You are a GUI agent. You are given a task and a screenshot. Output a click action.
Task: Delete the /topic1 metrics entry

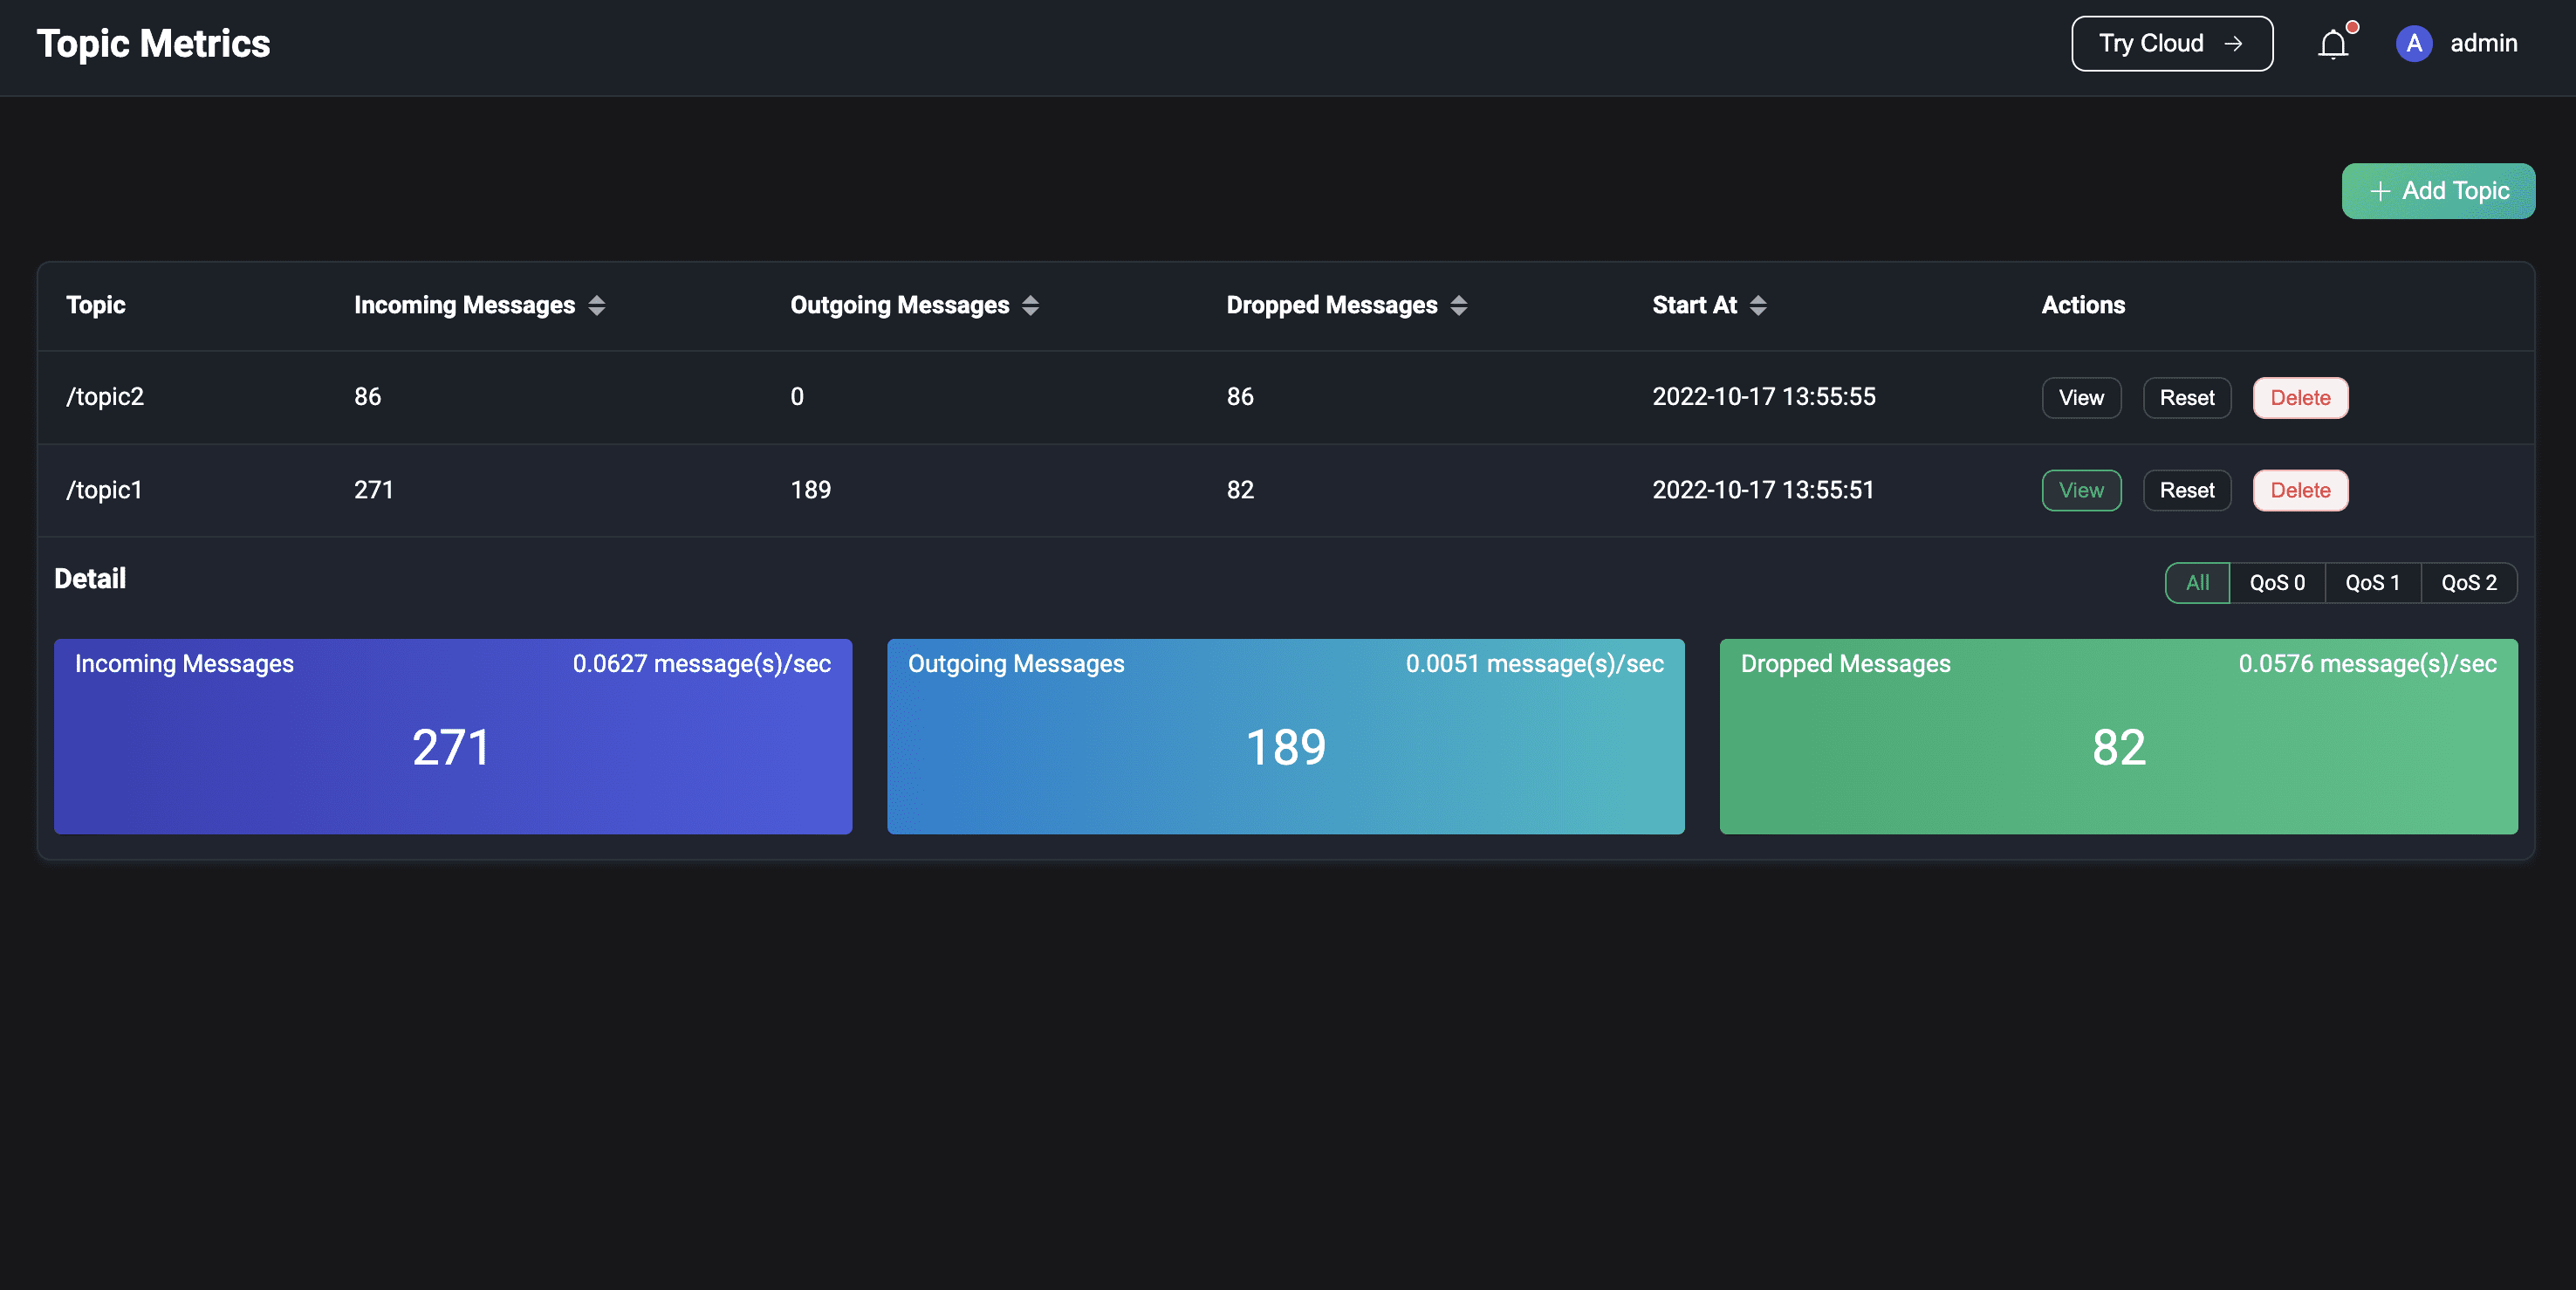pos(2300,491)
